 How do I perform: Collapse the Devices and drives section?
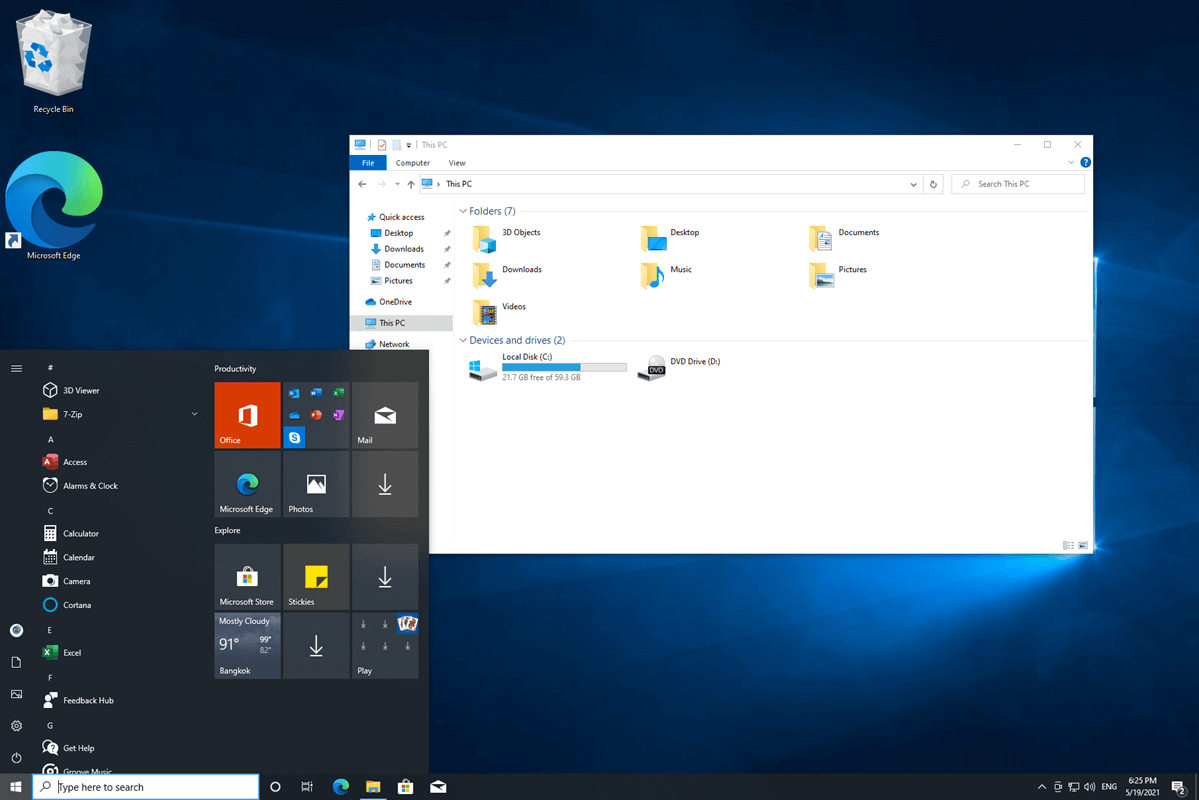[462, 340]
